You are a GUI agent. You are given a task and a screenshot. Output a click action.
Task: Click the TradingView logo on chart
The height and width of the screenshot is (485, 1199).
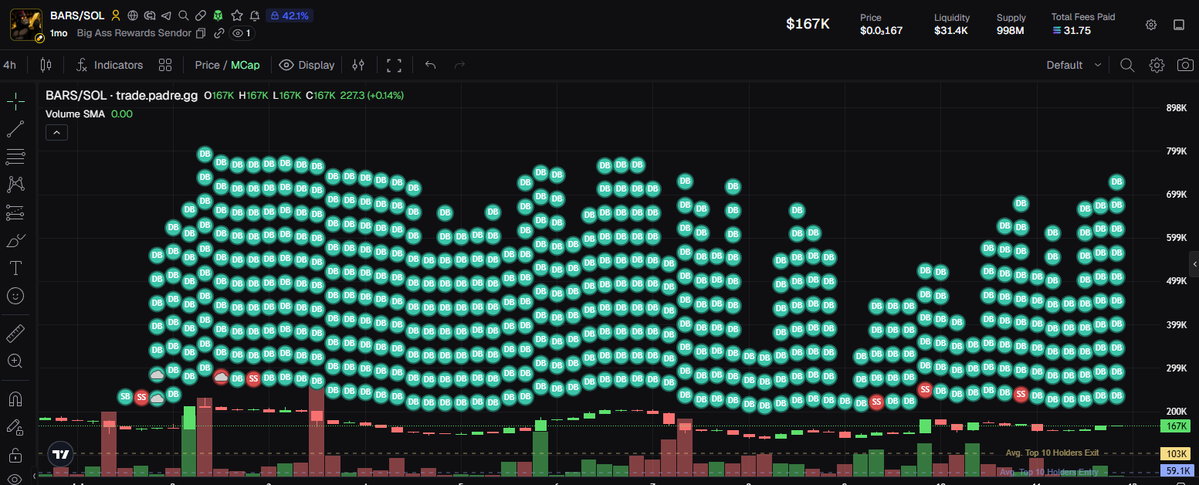pyautogui.click(x=60, y=454)
